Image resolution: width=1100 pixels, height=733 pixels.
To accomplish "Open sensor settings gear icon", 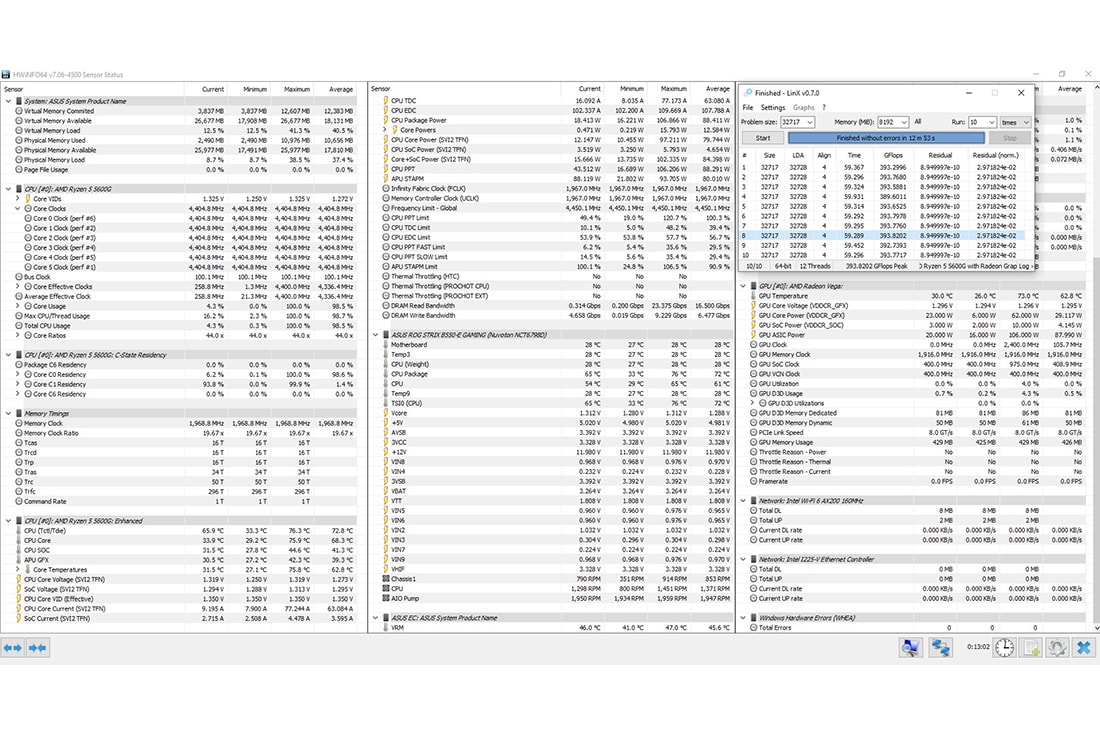I will (1056, 648).
